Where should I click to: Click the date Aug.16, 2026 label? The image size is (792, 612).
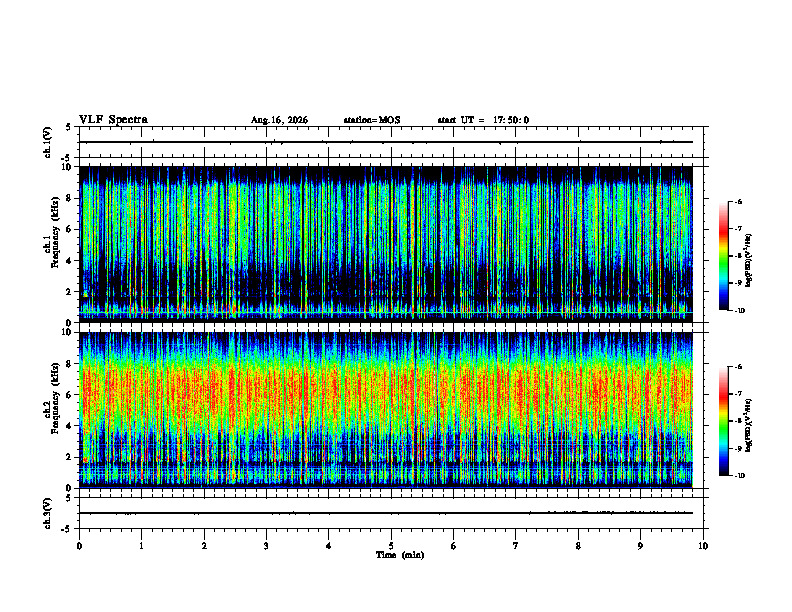pos(279,120)
